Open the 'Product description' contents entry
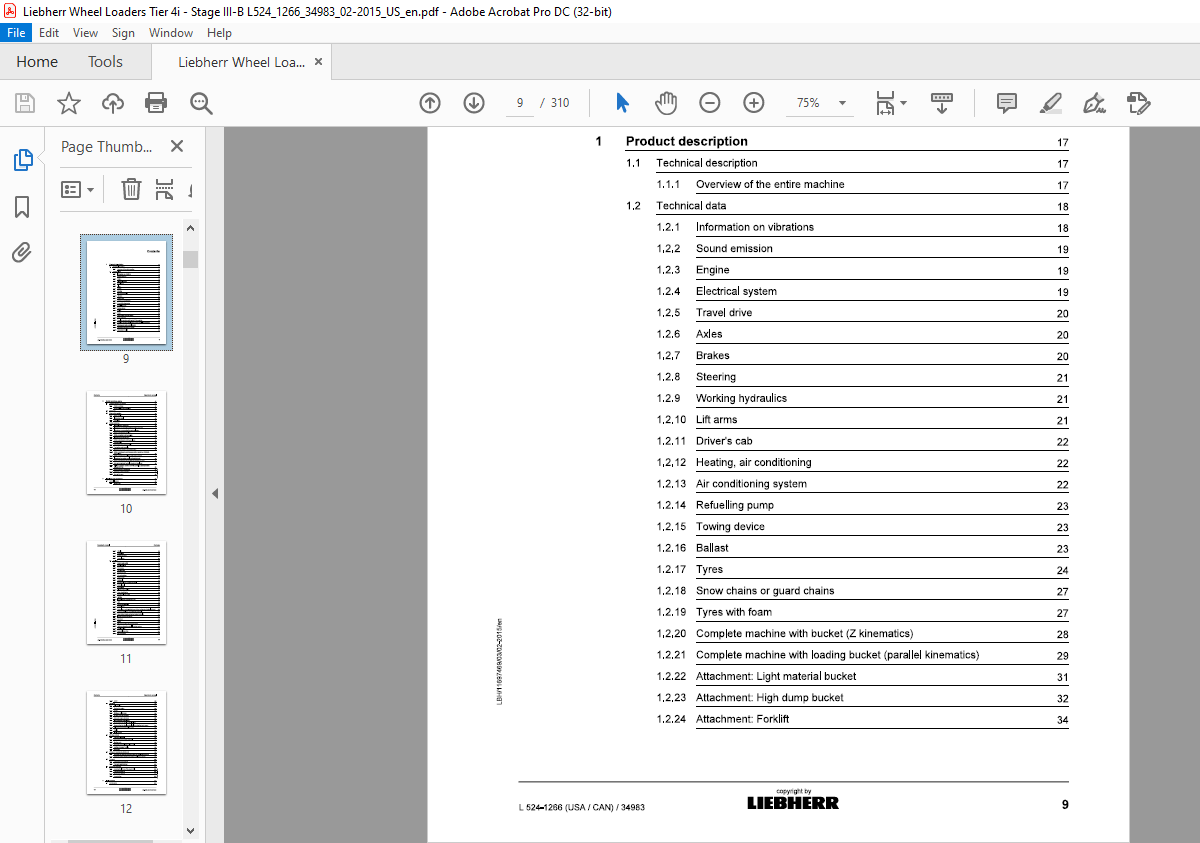 [x=686, y=141]
